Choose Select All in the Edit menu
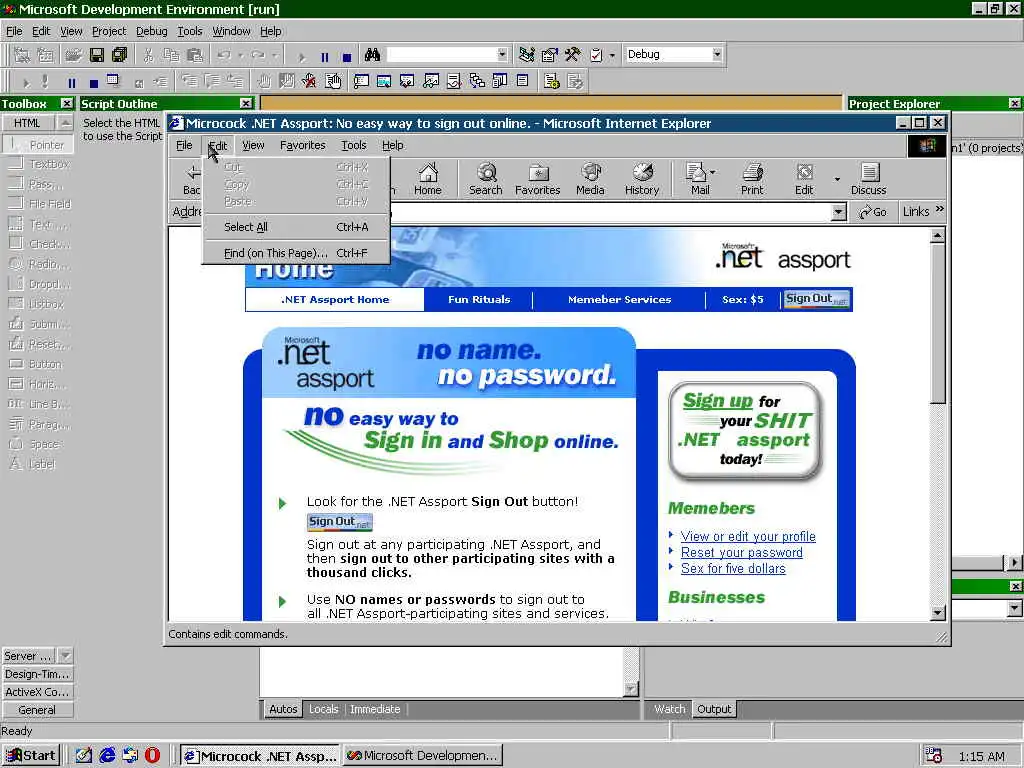Screen dimensions: 1024x768 [296, 227]
